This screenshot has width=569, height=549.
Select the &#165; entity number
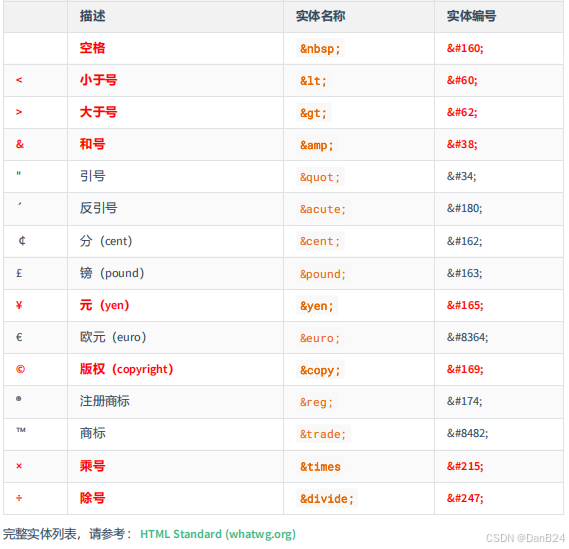(465, 305)
